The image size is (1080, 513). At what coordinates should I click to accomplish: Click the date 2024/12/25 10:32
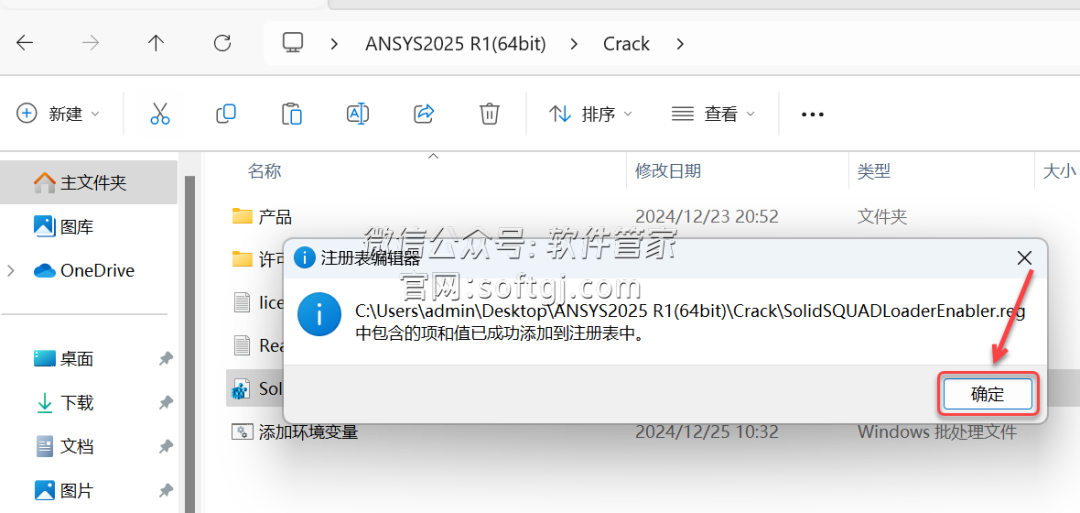click(707, 432)
